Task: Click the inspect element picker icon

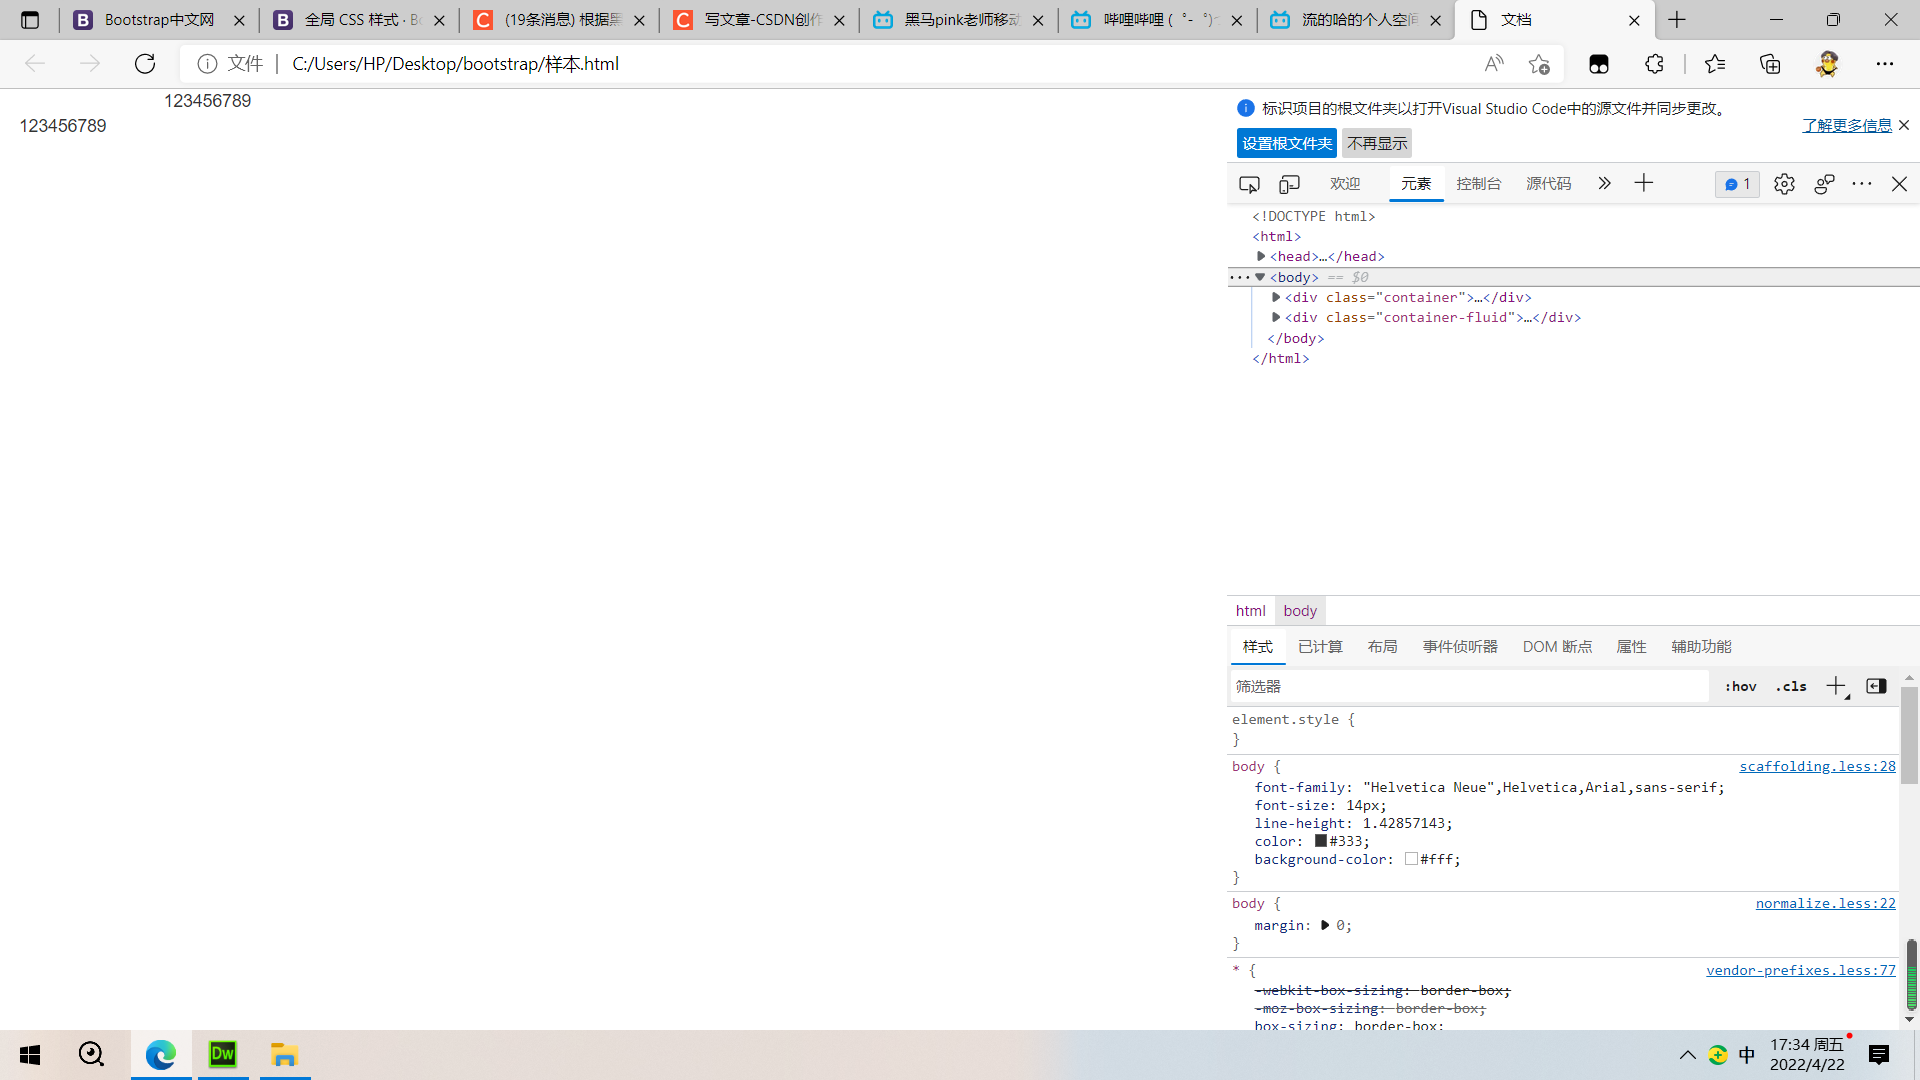Action: pos(1249,184)
